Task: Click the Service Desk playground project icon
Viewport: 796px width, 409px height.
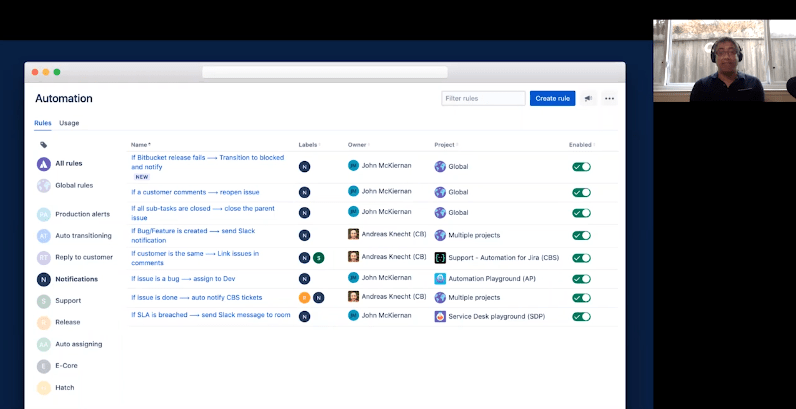Action: [440, 316]
